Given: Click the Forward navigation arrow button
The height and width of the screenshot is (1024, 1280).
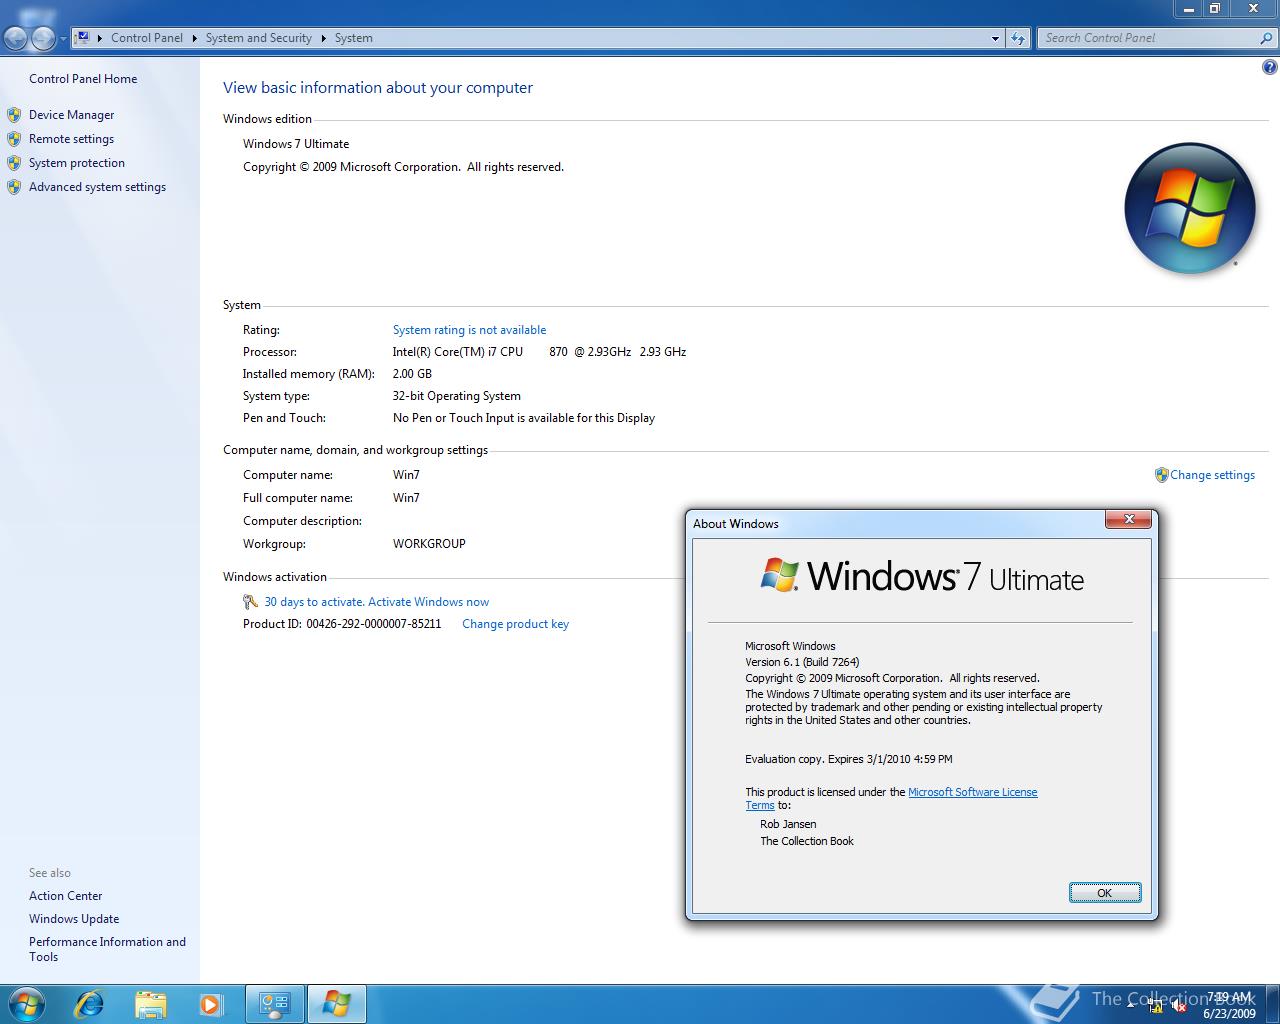Looking at the screenshot, I should [43, 38].
